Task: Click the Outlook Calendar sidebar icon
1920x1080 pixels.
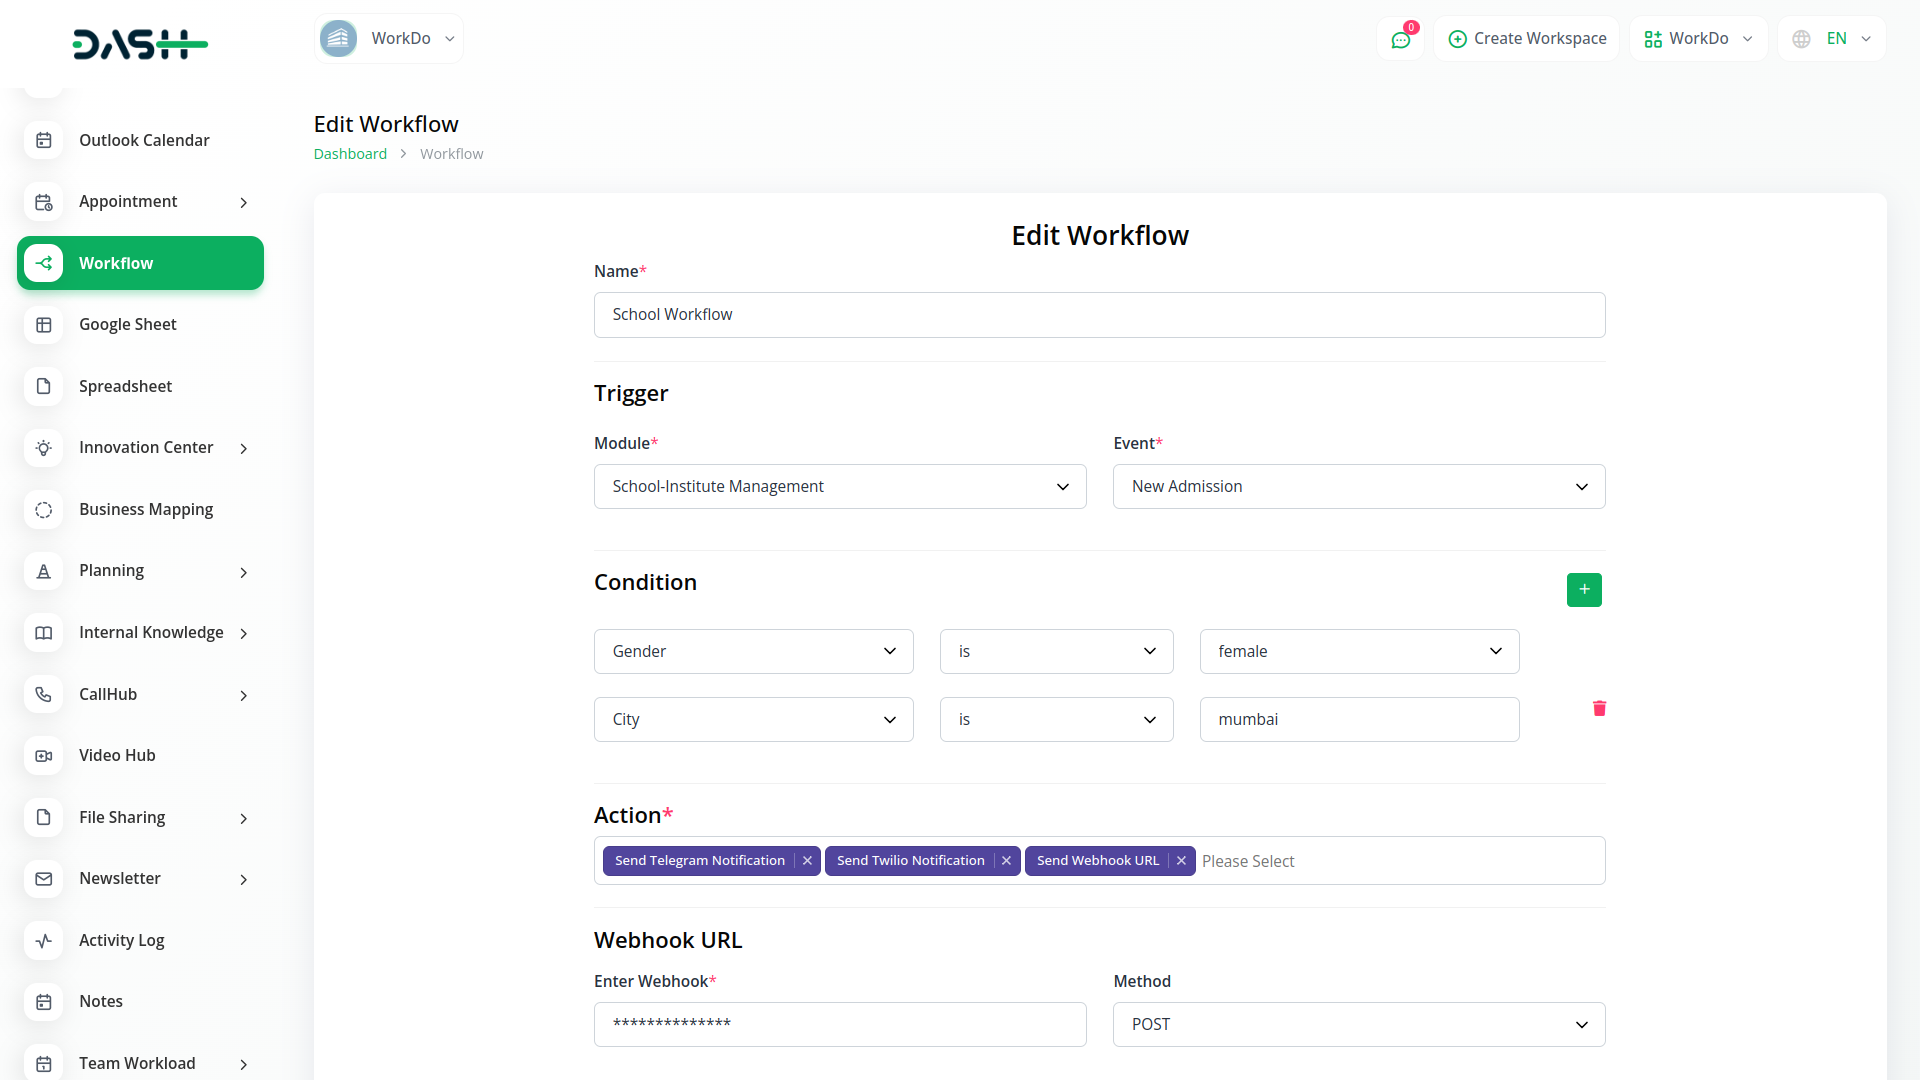Action: [x=44, y=141]
